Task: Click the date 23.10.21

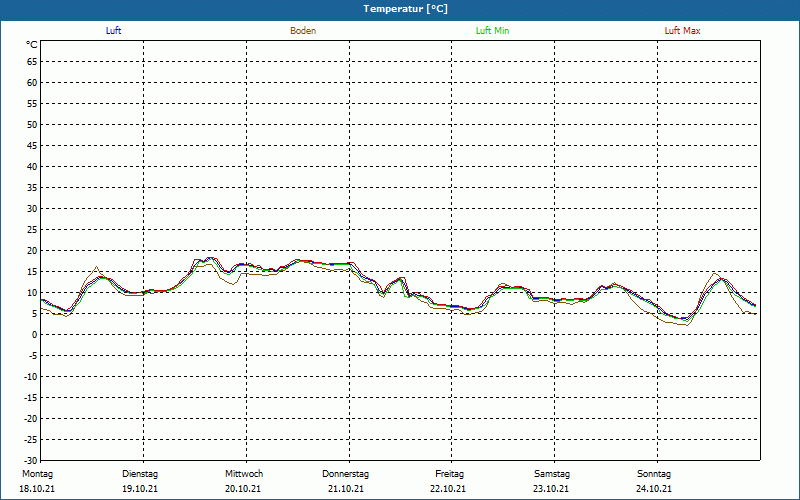Action: pyautogui.click(x=551, y=489)
